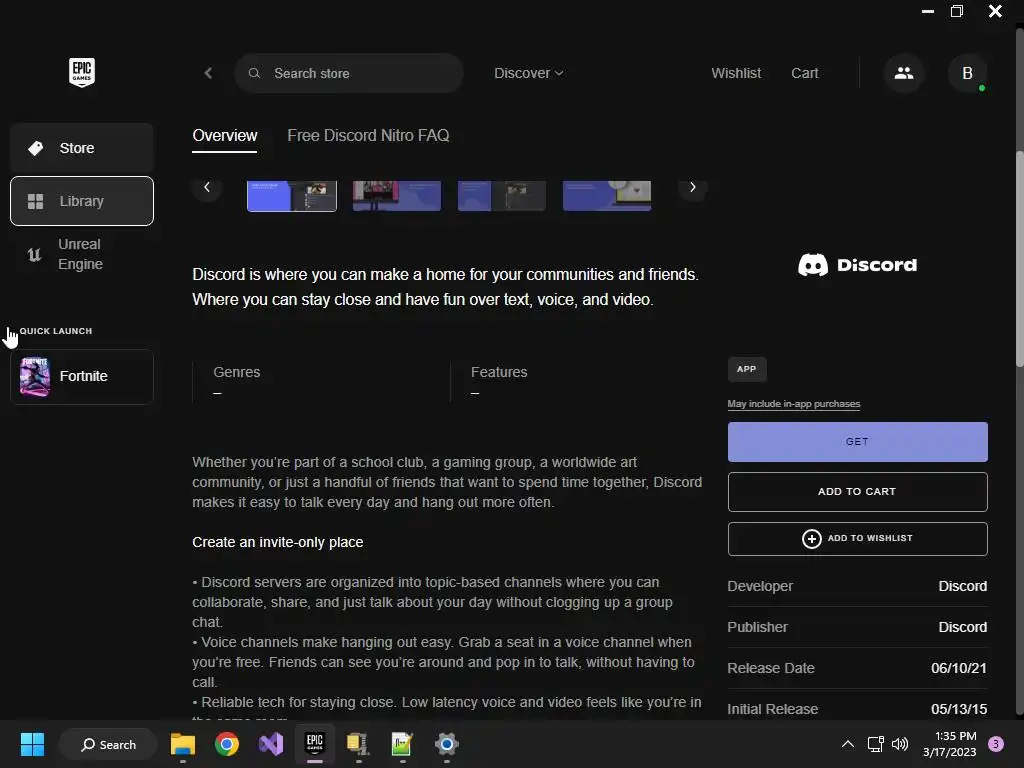
Task: Open May include in-app purchases link
Action: click(793, 404)
